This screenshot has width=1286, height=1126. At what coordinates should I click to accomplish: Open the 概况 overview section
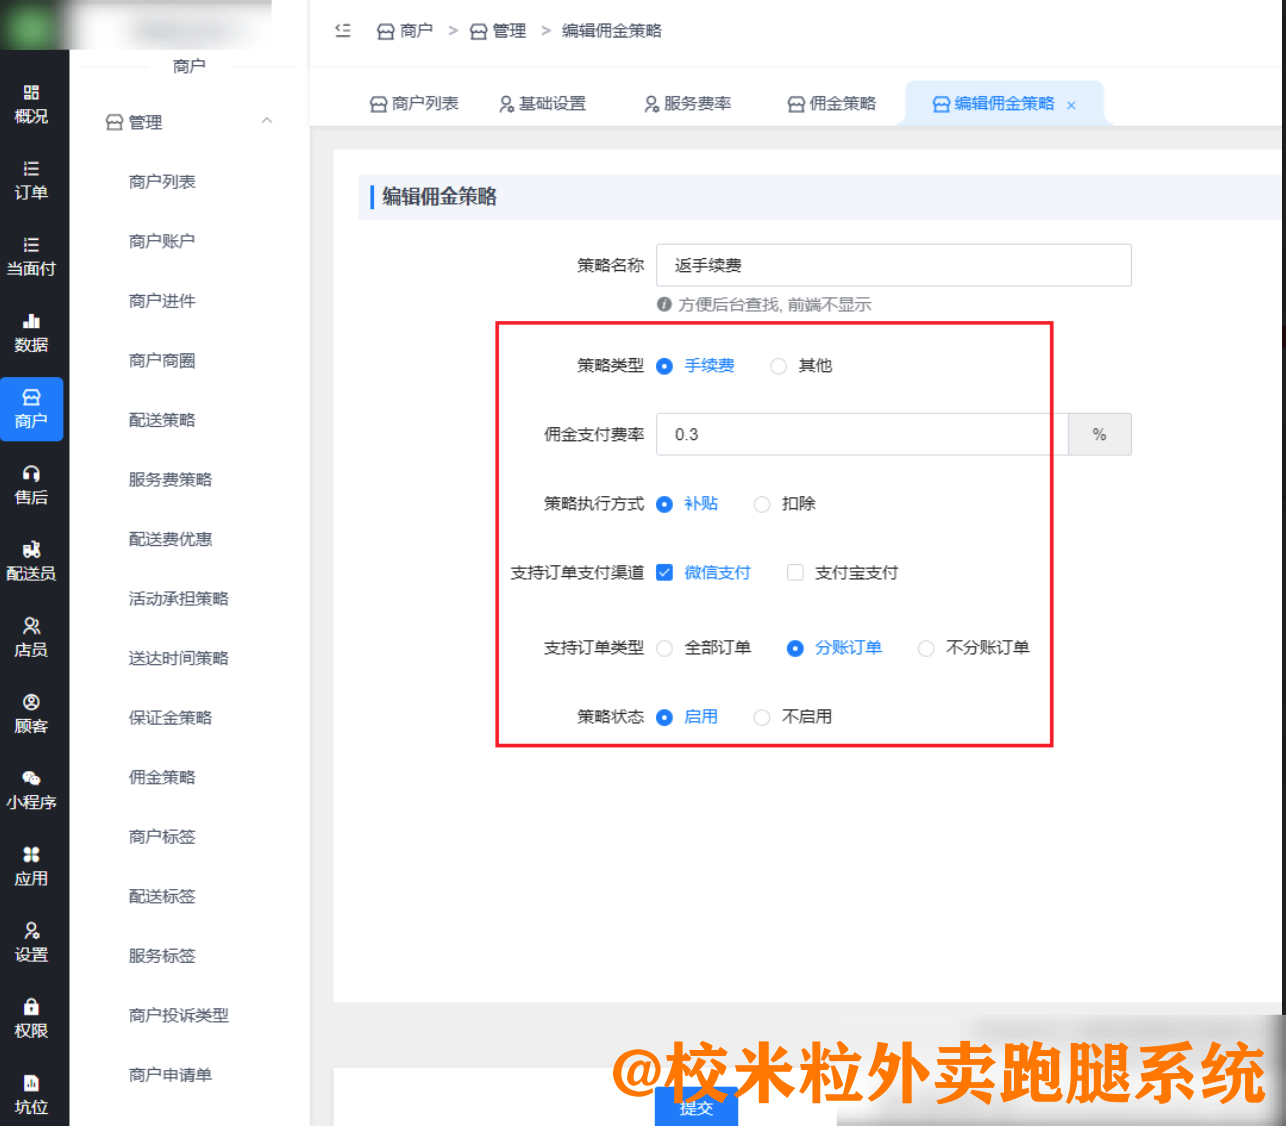(x=33, y=103)
